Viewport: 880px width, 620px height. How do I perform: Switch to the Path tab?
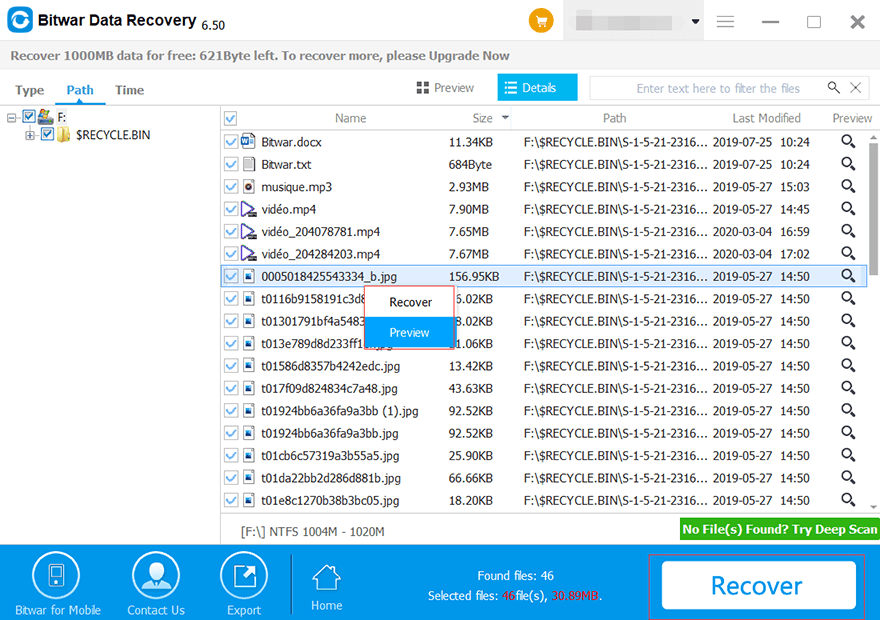tap(80, 90)
